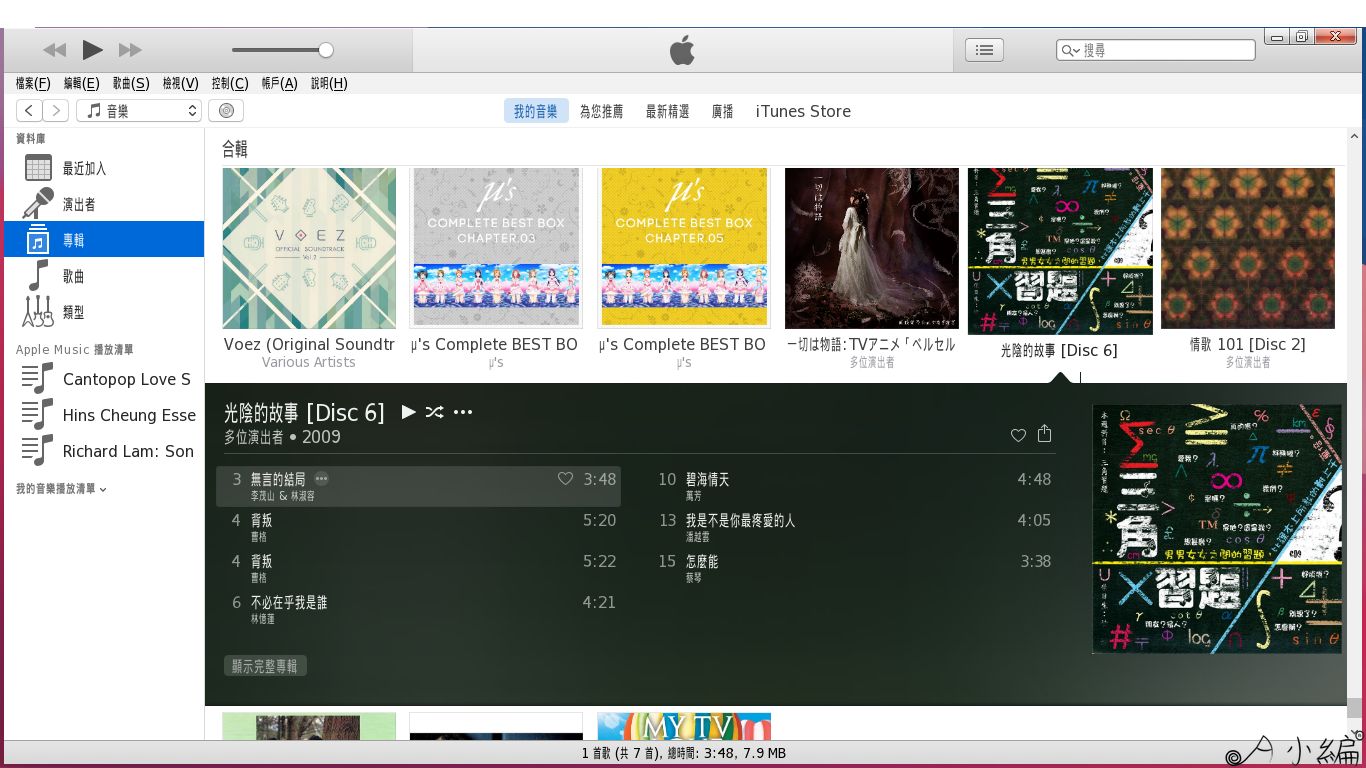This screenshot has height=768, width=1366.
Task: Select track 15 怎麼能
Action: [x=853, y=568]
